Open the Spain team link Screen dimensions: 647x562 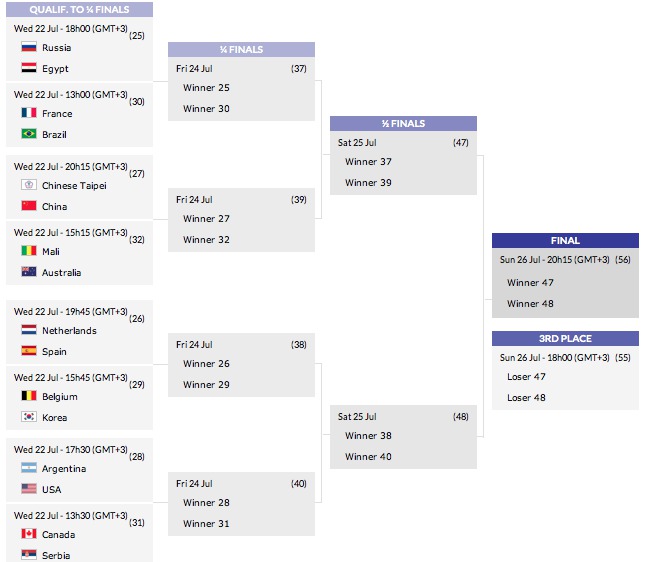[x=54, y=352]
